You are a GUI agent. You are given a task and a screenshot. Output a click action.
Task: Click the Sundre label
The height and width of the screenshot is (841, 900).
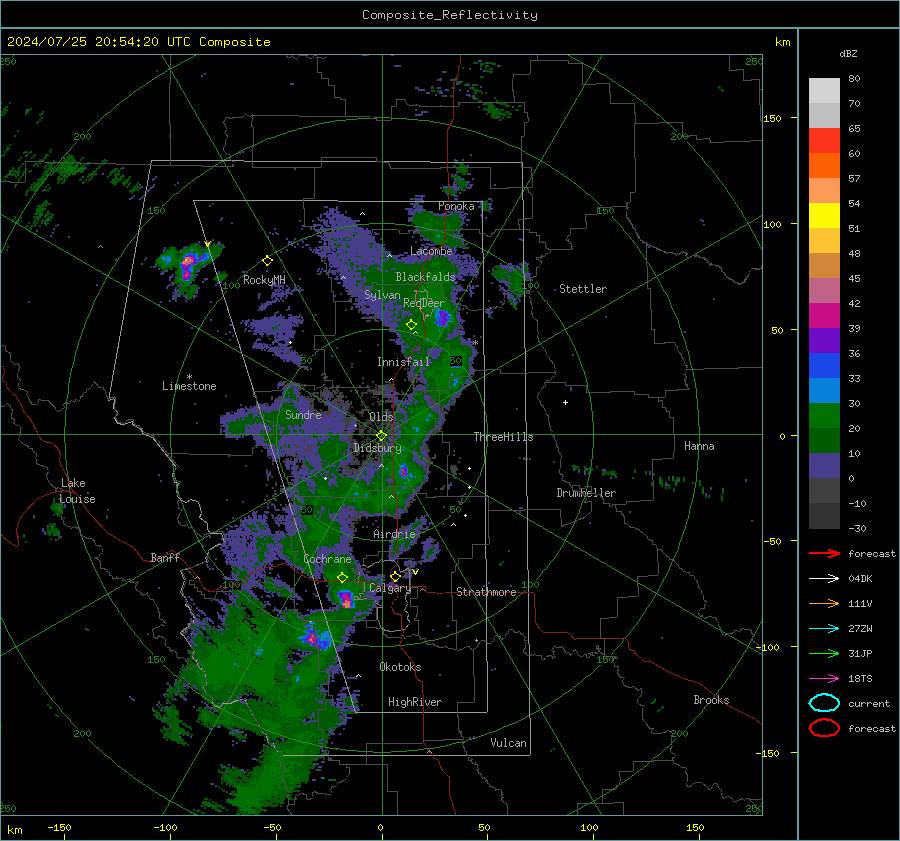pyautogui.click(x=303, y=414)
